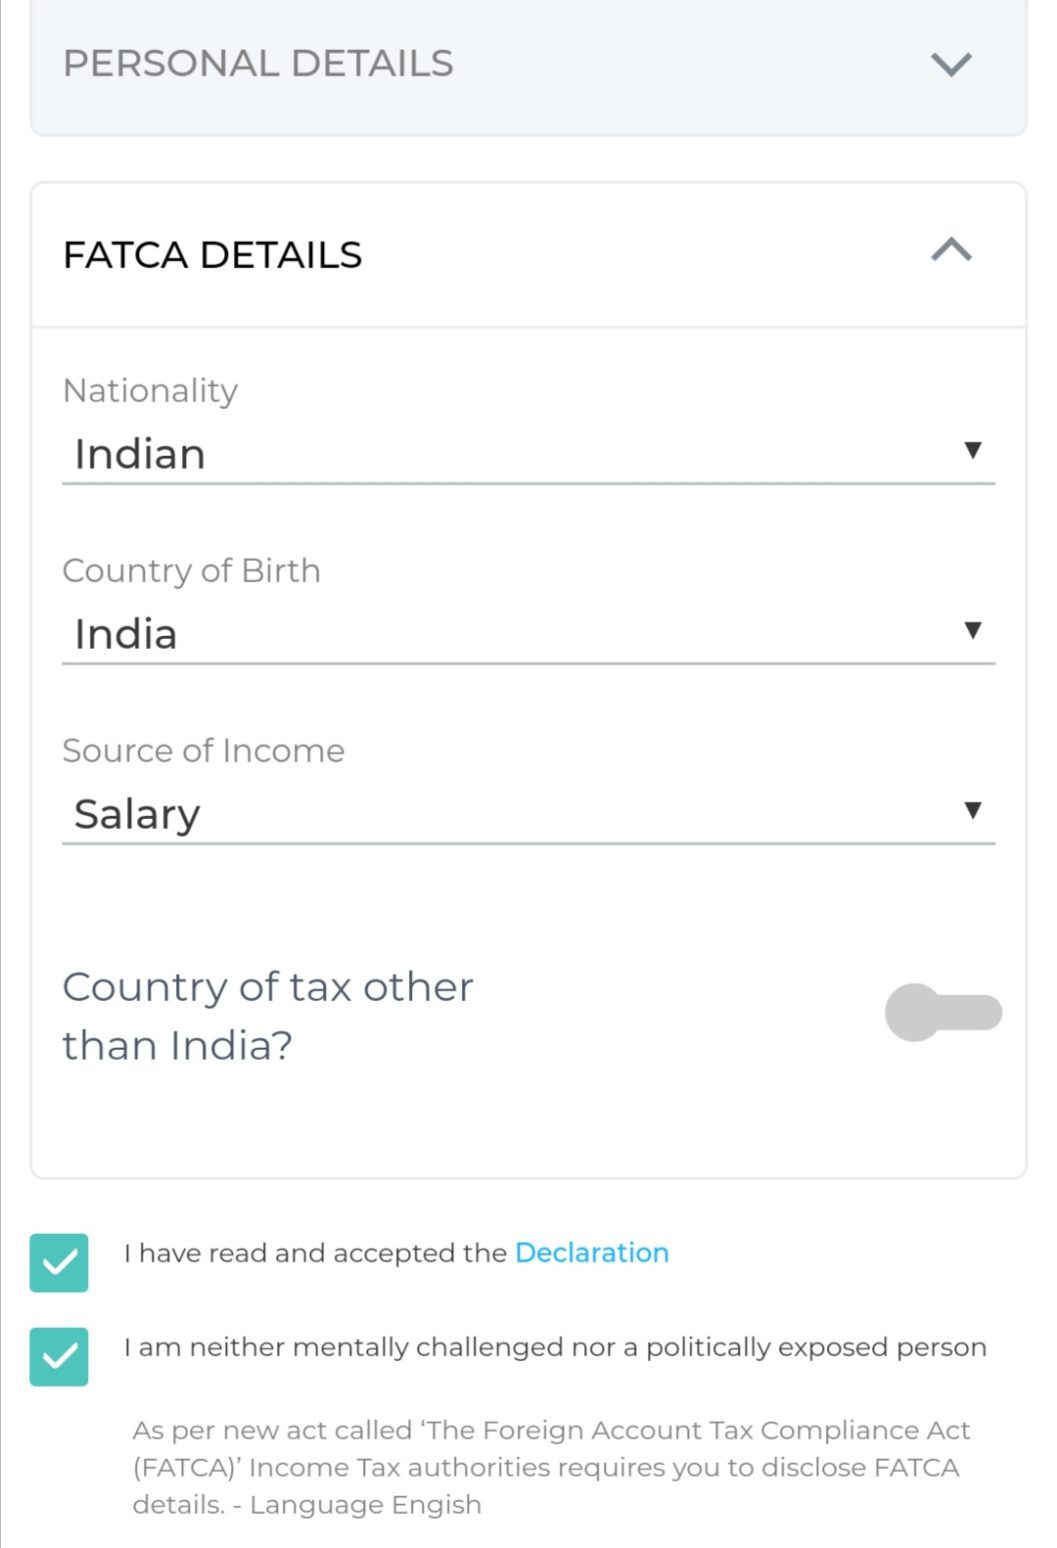Click the FATCA disclosure note paragraph

click(550, 1467)
